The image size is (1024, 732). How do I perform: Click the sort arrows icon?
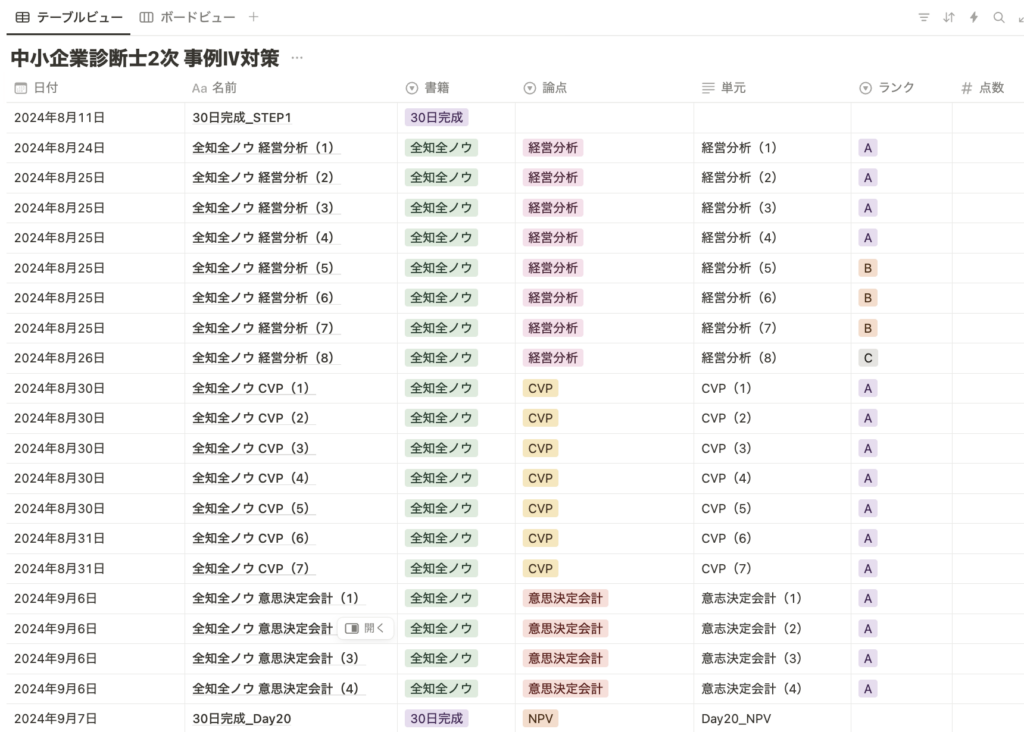(949, 18)
